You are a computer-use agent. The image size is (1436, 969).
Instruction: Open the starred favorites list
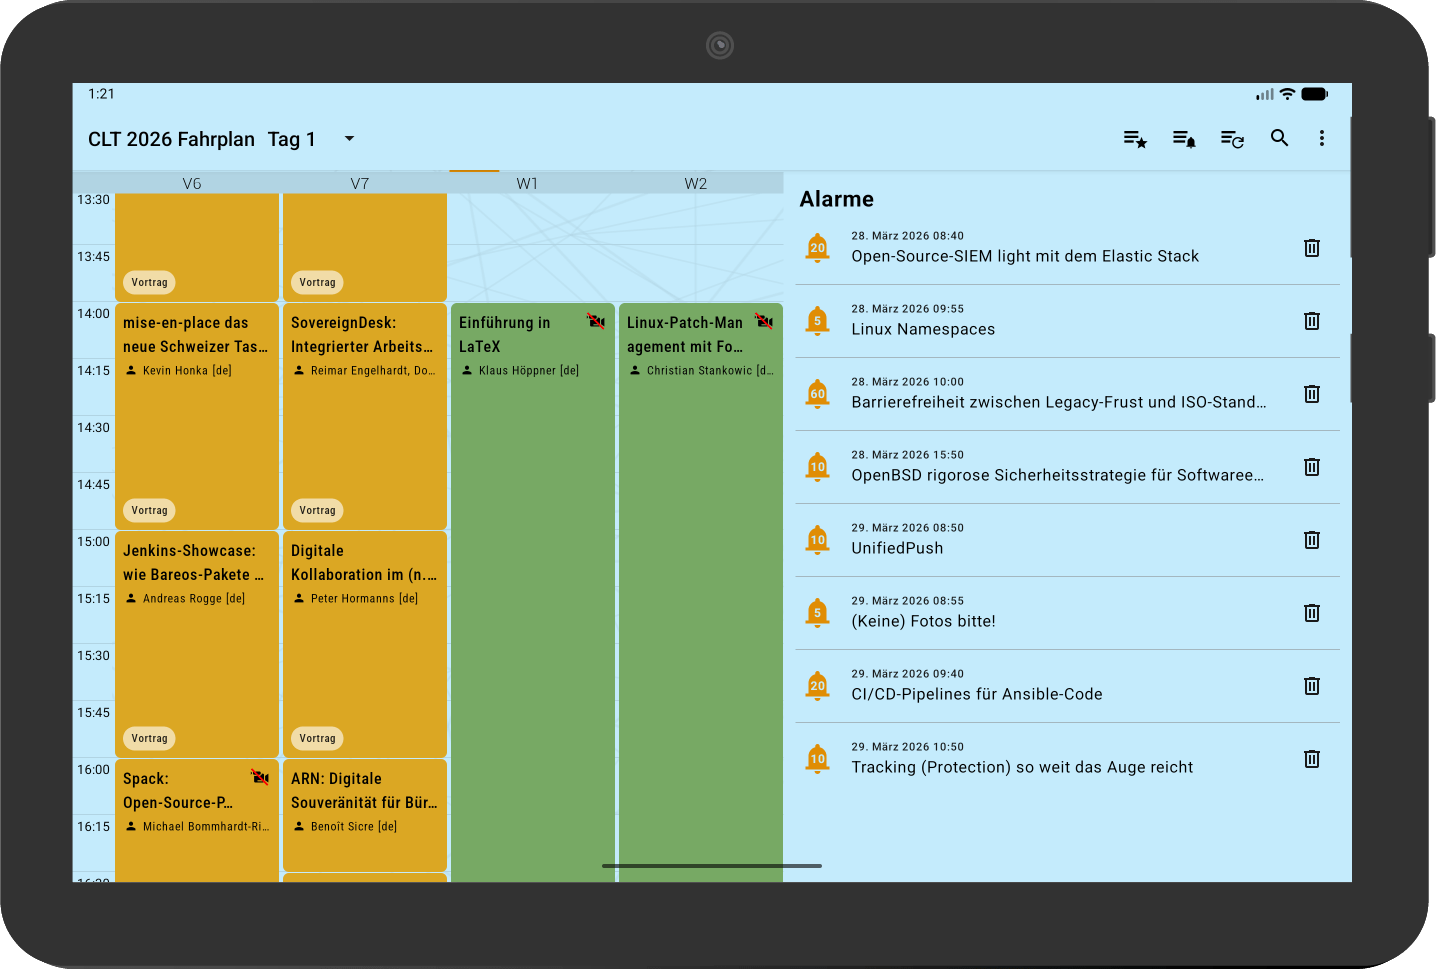tap(1134, 139)
